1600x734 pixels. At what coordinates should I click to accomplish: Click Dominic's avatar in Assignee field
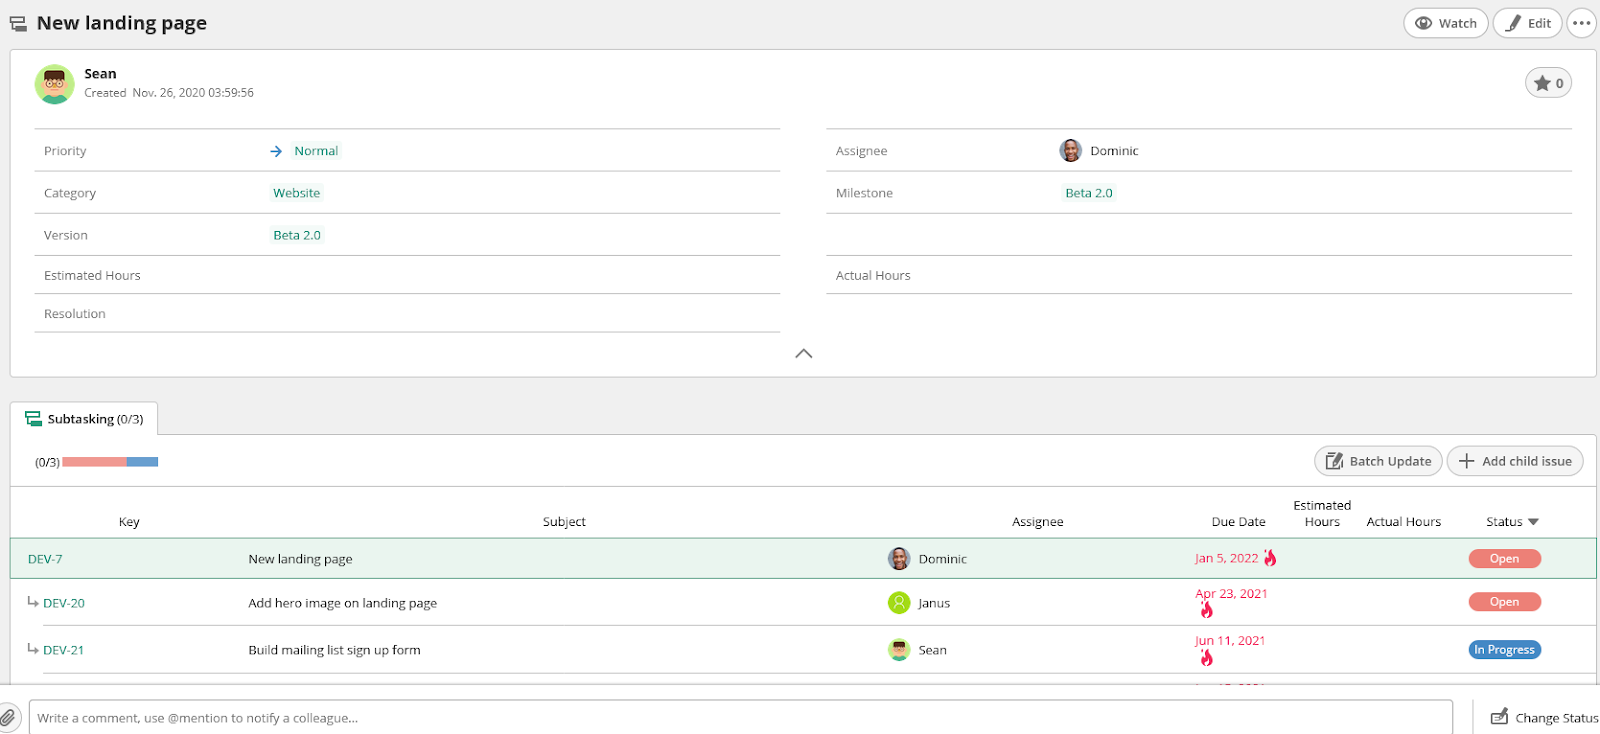click(1070, 151)
